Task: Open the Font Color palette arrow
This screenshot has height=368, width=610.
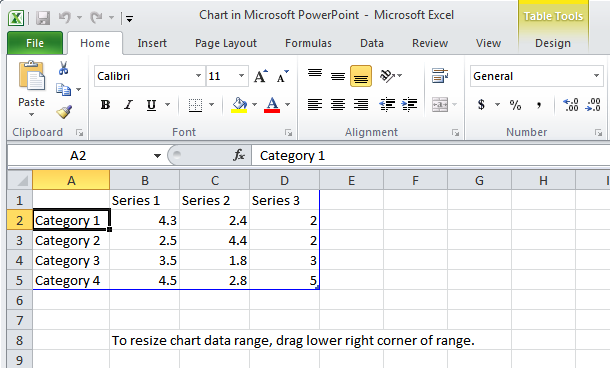Action: click(x=287, y=105)
